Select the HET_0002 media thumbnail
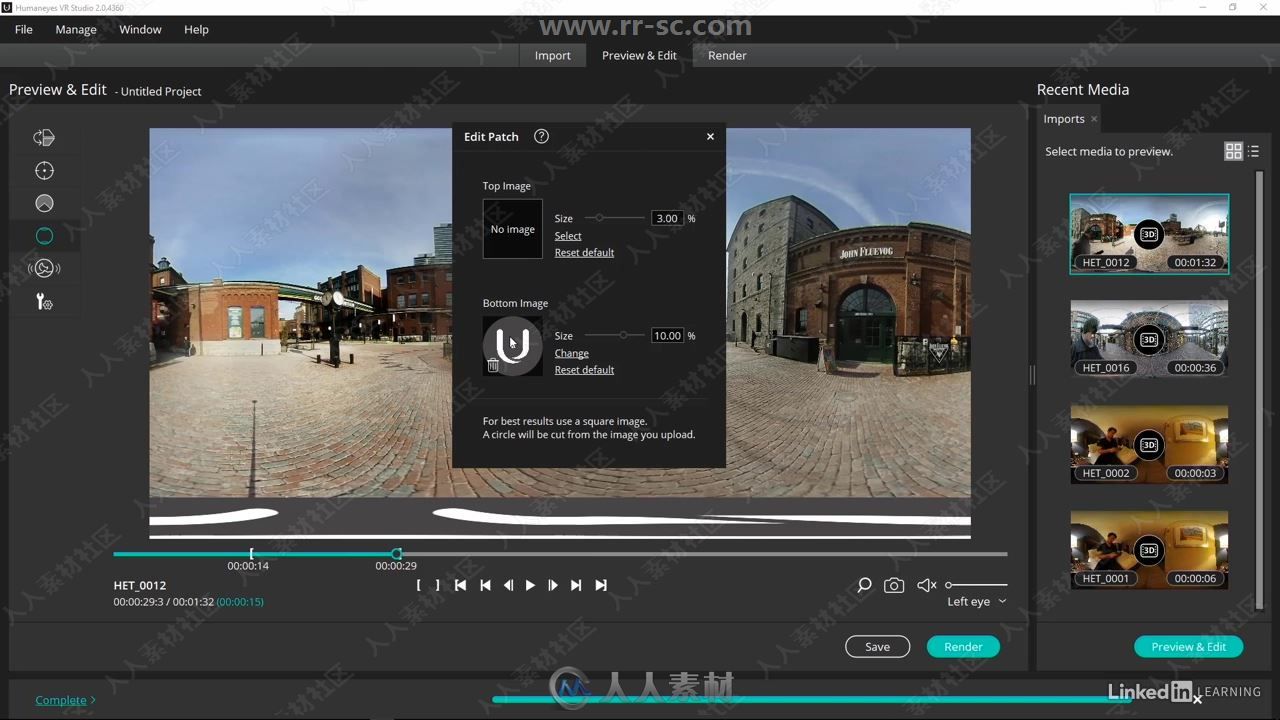Screen dimensions: 1280x720 [1149, 445]
